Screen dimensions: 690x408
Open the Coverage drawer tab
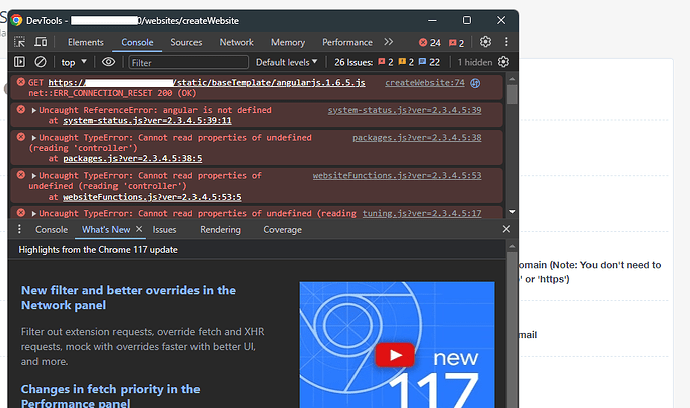tap(283, 230)
